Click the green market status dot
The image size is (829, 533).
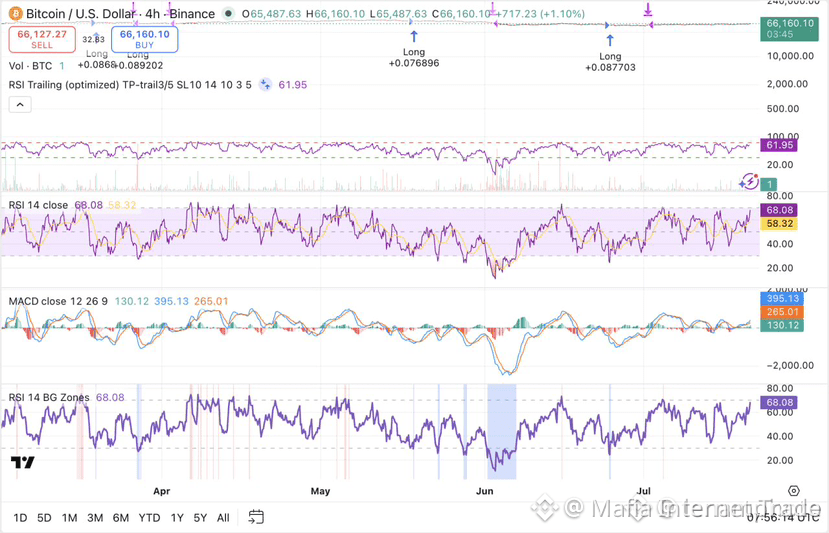228,13
